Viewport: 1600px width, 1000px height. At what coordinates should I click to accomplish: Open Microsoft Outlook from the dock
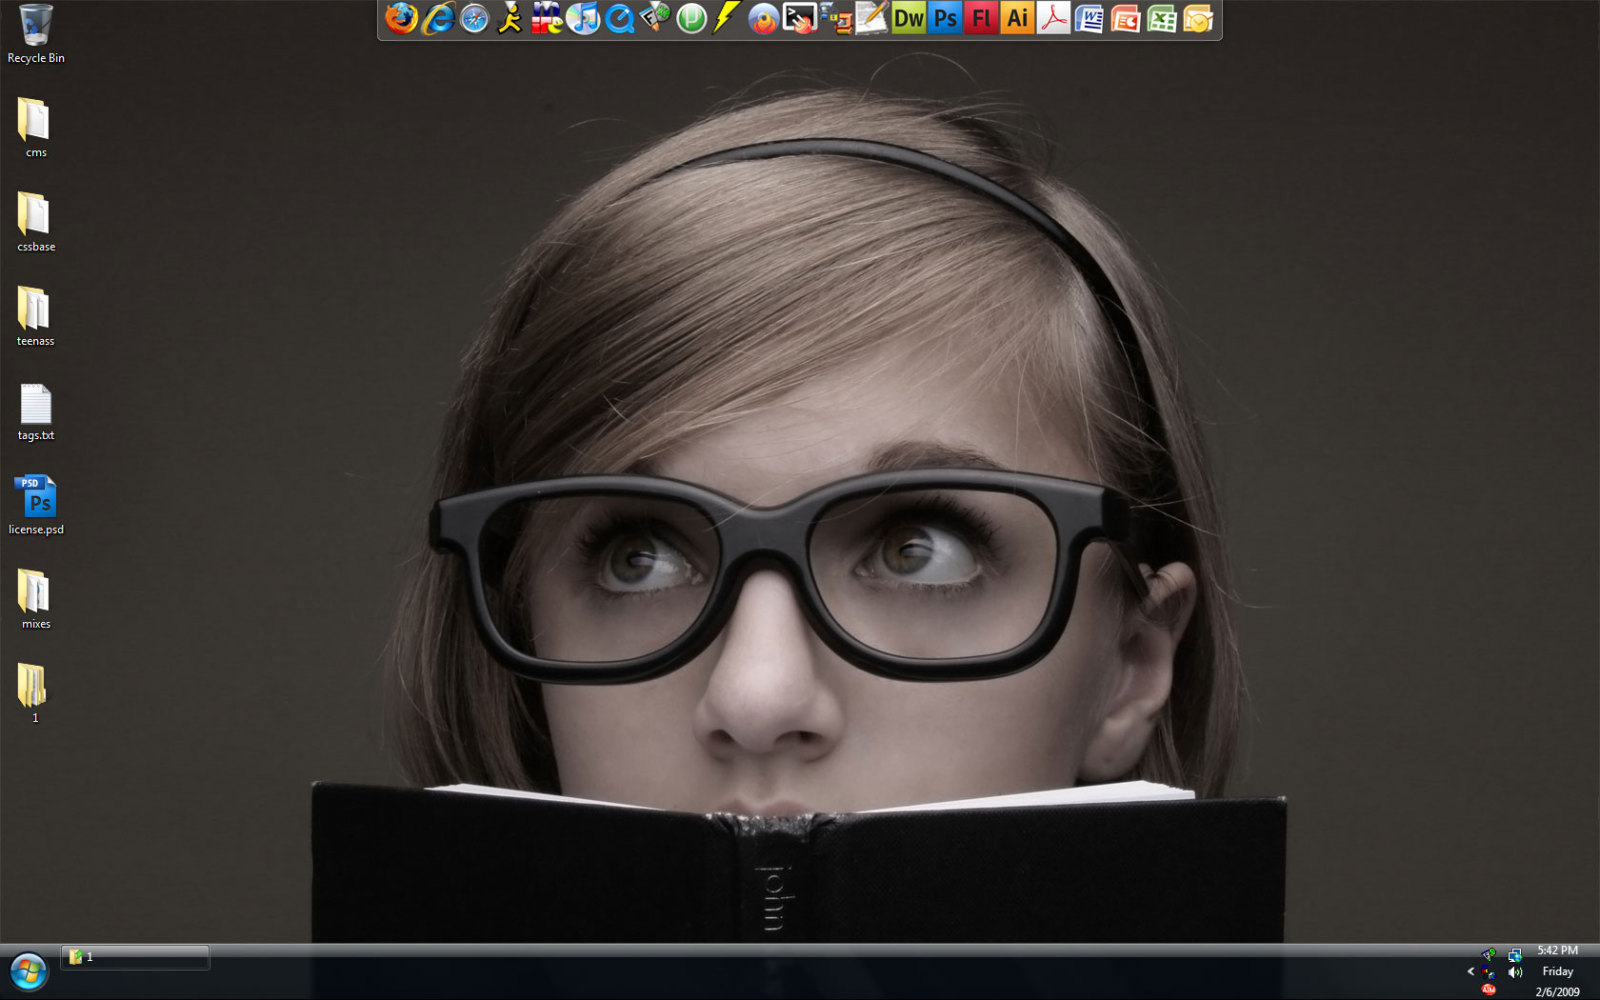click(1198, 18)
